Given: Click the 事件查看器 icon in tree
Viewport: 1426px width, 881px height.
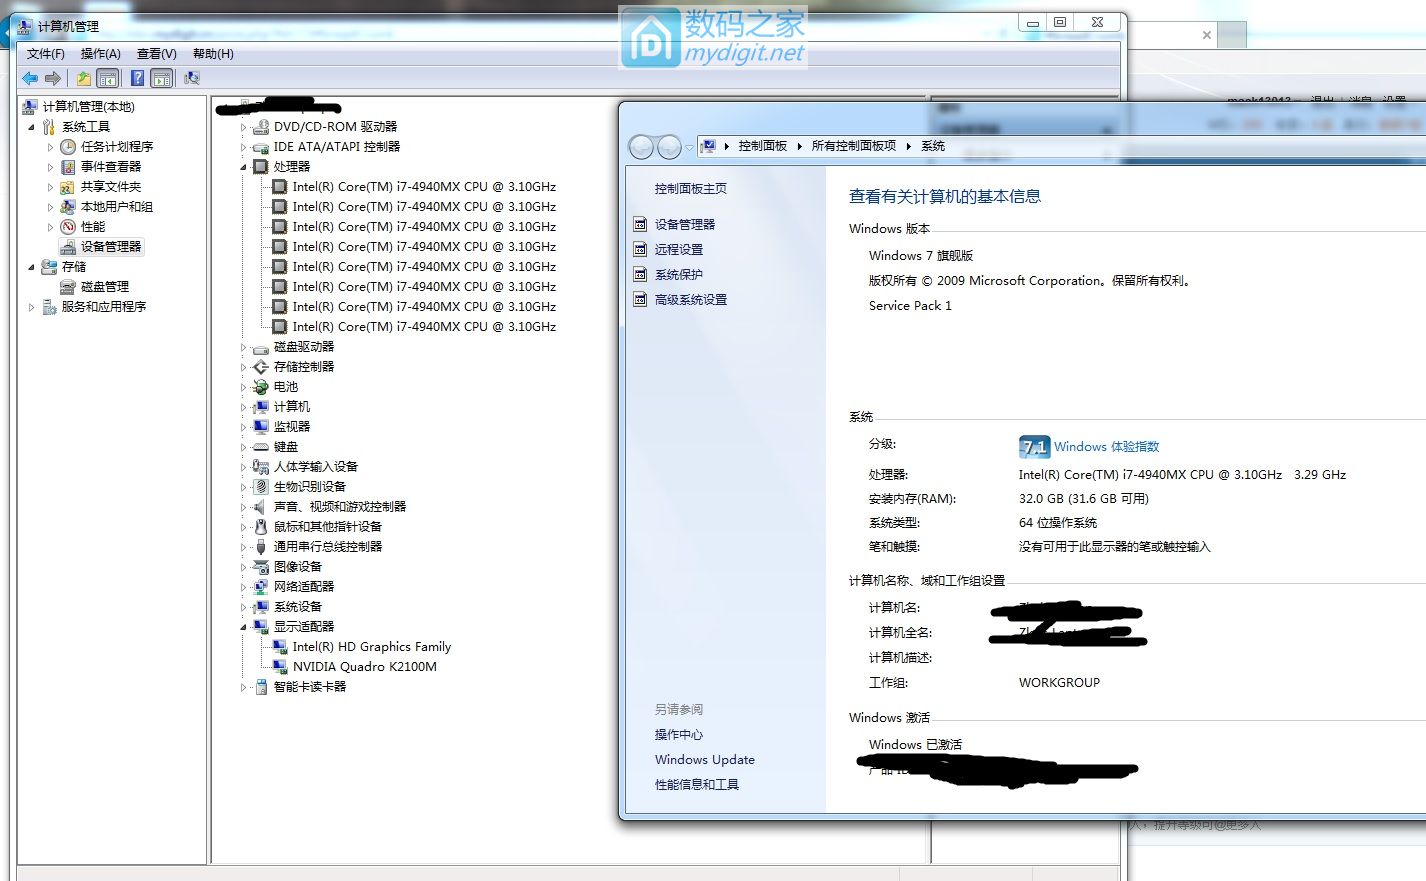Looking at the screenshot, I should point(68,166).
